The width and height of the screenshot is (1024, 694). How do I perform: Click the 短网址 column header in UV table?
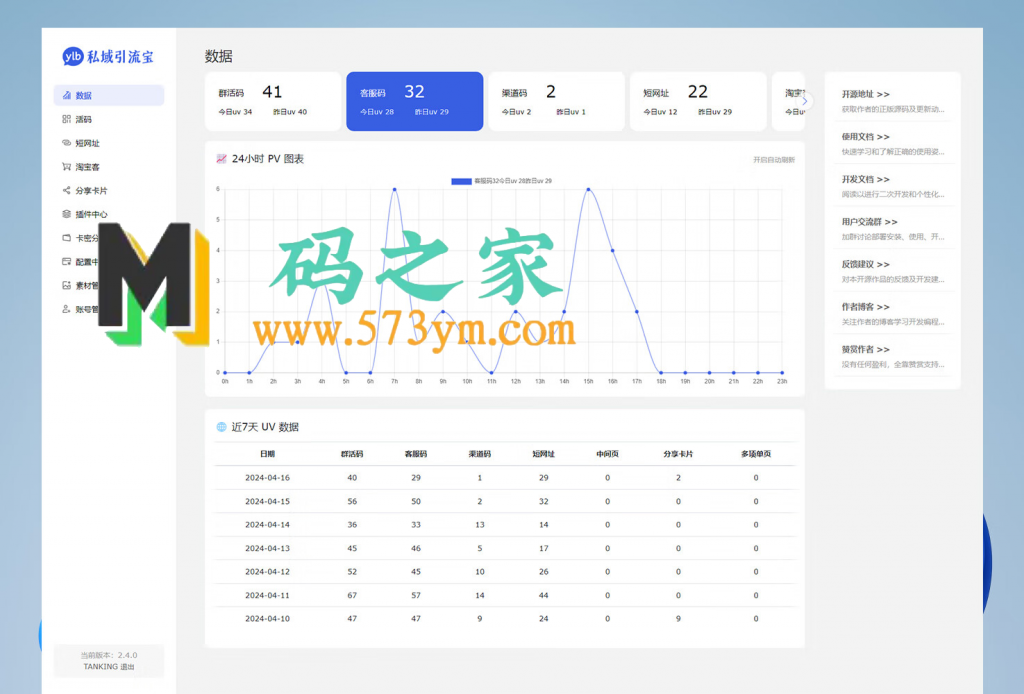coord(543,454)
